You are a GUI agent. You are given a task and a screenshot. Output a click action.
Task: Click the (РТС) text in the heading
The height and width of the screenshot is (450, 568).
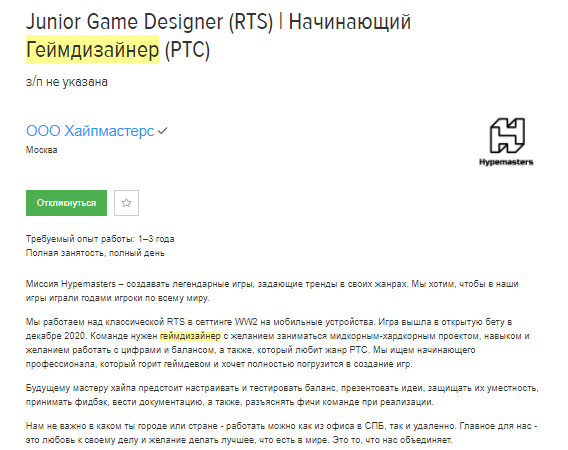[187, 49]
